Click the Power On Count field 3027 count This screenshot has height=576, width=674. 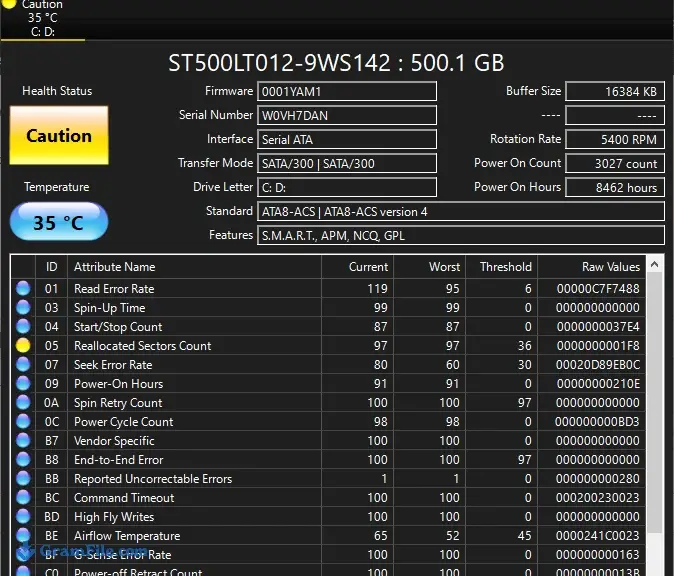pyautogui.click(x=615, y=164)
